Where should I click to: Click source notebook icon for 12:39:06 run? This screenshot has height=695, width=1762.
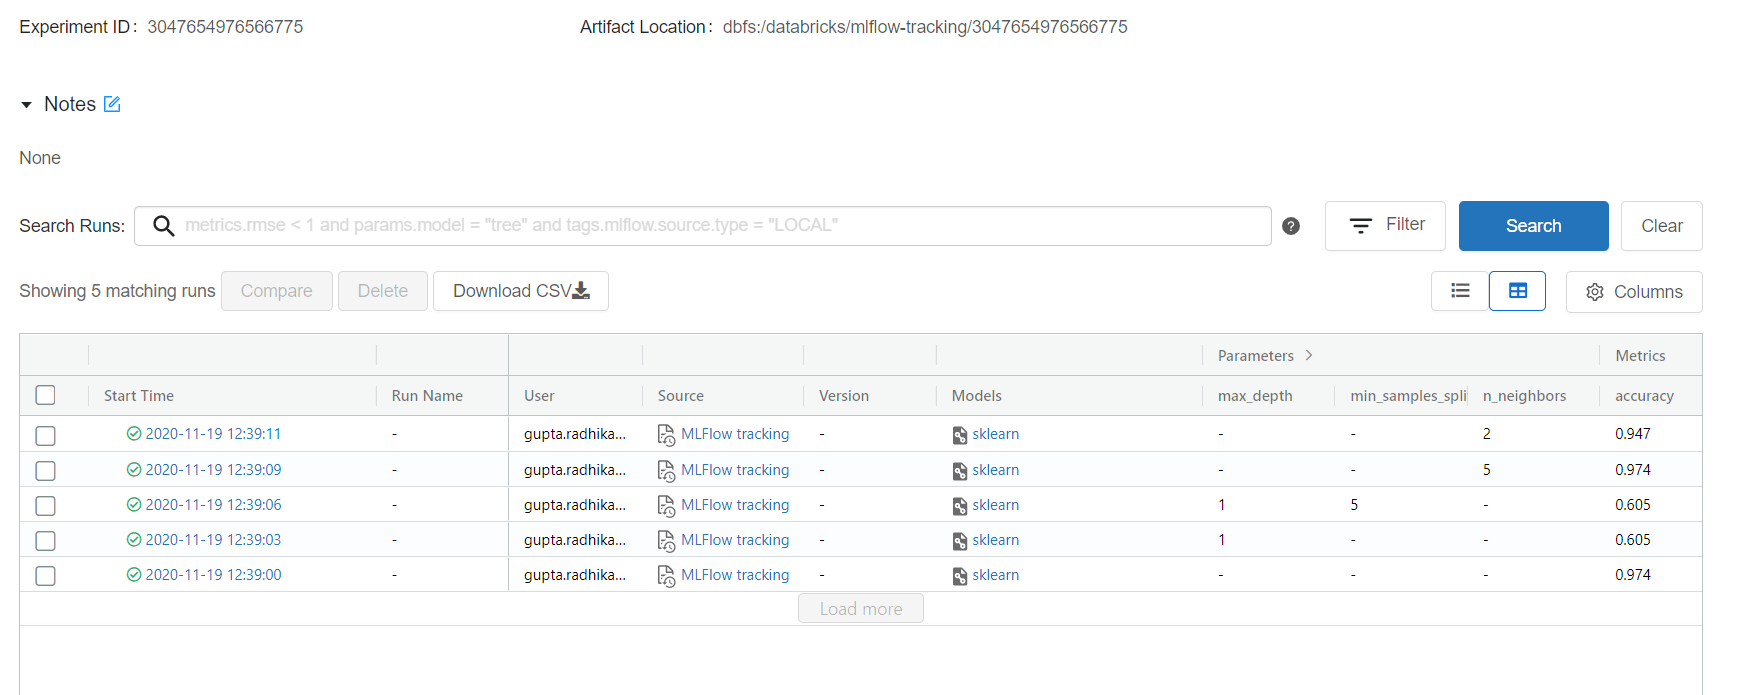[666, 506]
